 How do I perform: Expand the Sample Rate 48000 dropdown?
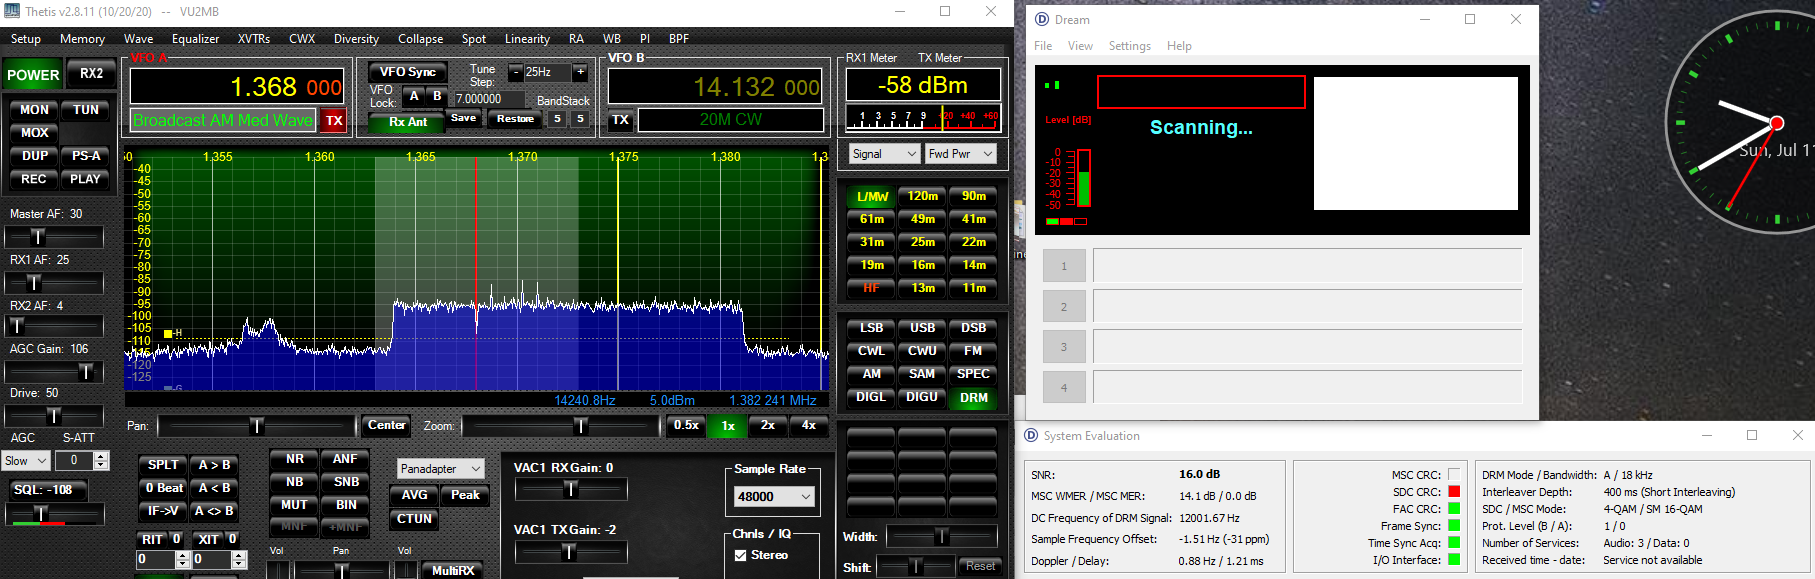pyautogui.click(x=775, y=497)
